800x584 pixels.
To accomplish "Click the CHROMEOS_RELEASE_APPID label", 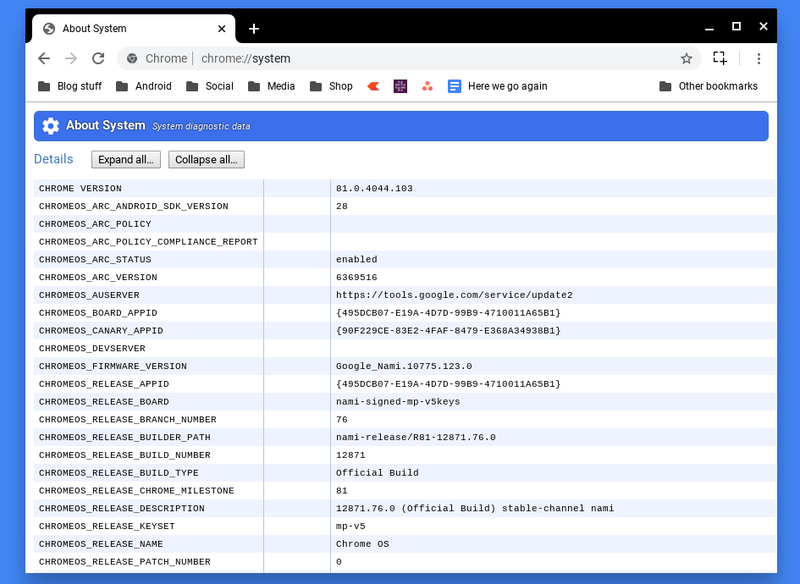I will (104, 384).
